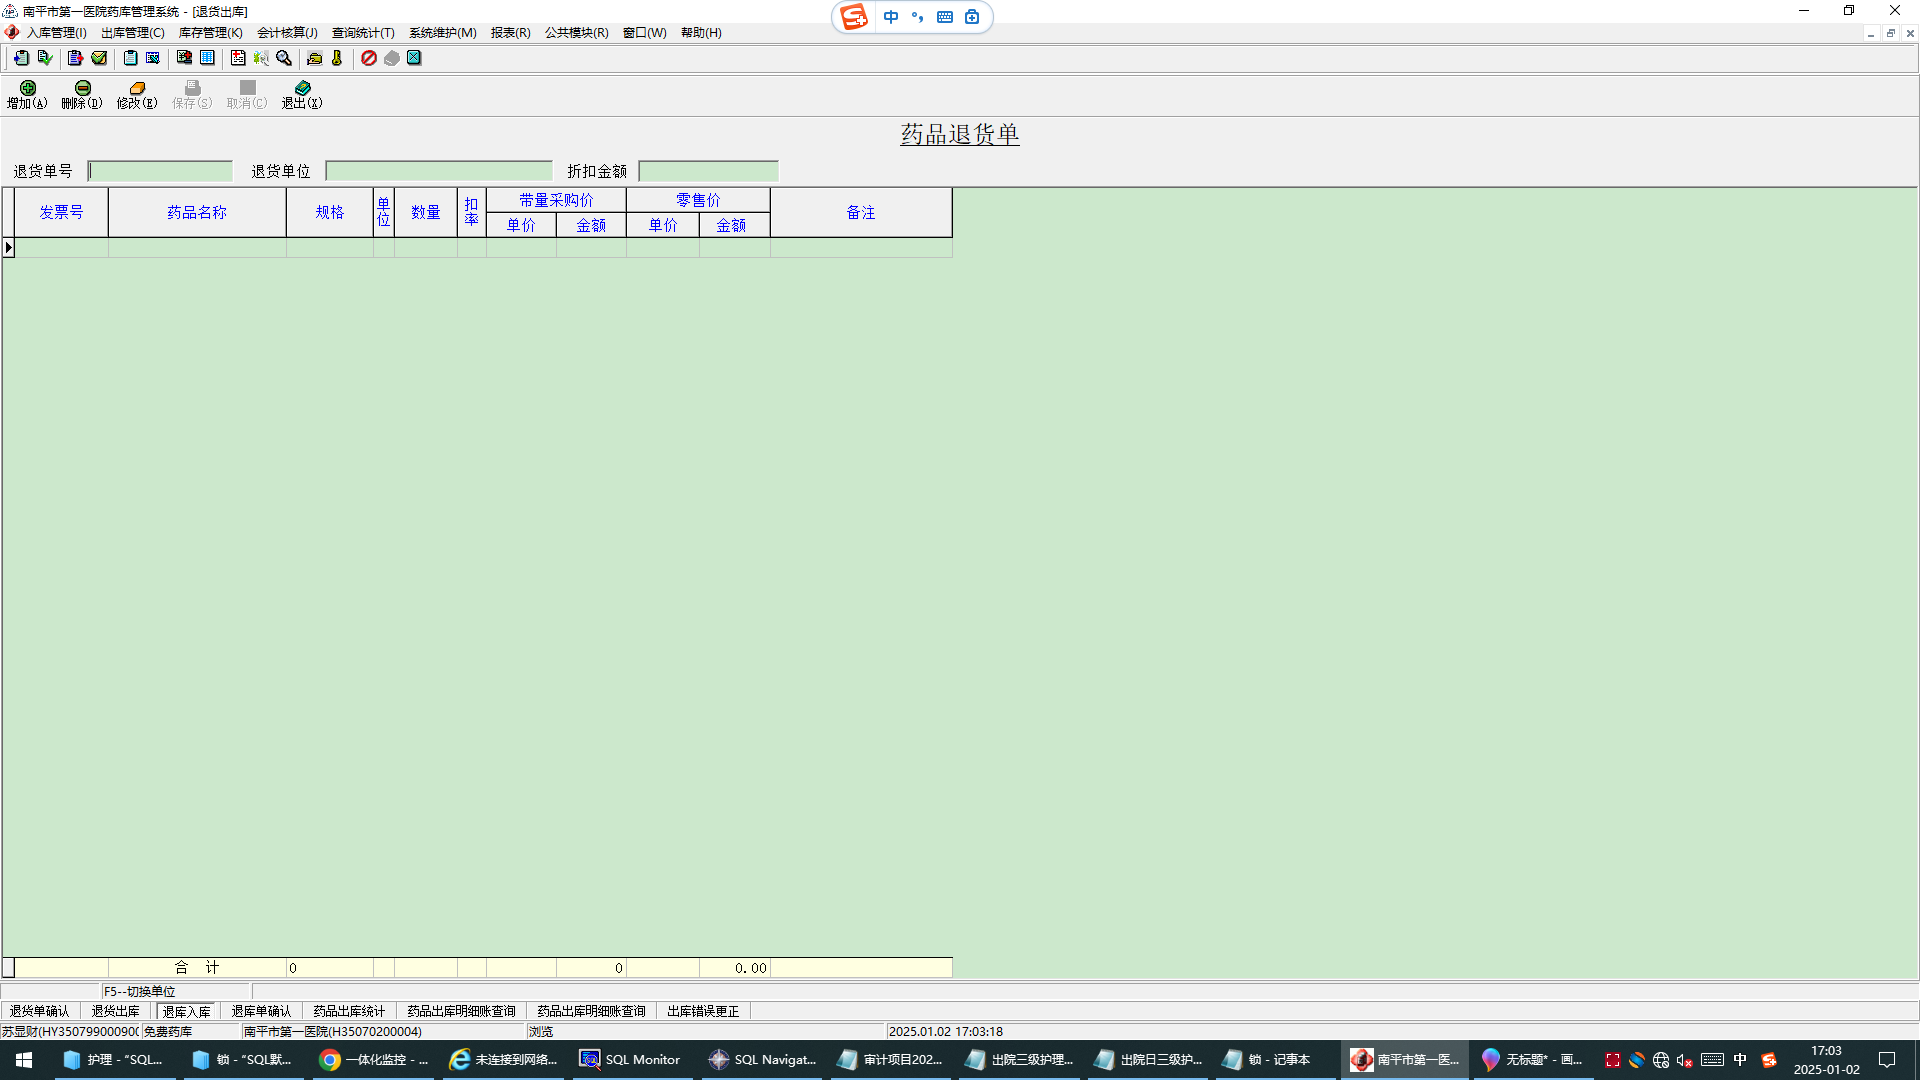The width and height of the screenshot is (1920, 1080).
Task: Click the 增加(A) add button
Action: point(27,94)
